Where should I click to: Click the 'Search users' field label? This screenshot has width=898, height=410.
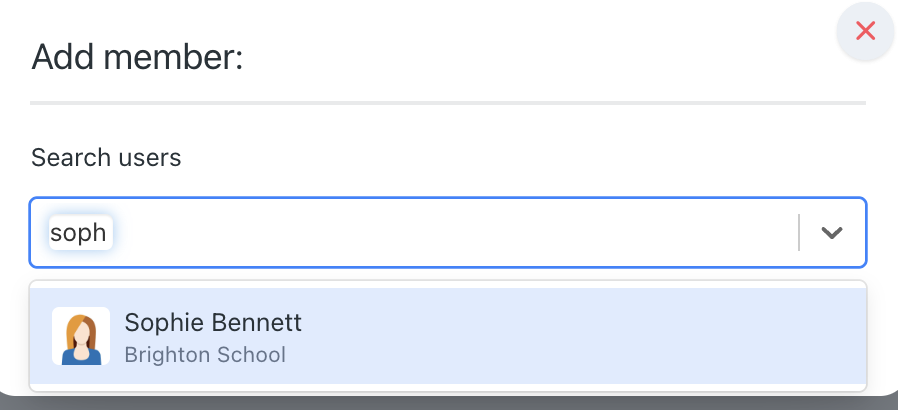106,157
